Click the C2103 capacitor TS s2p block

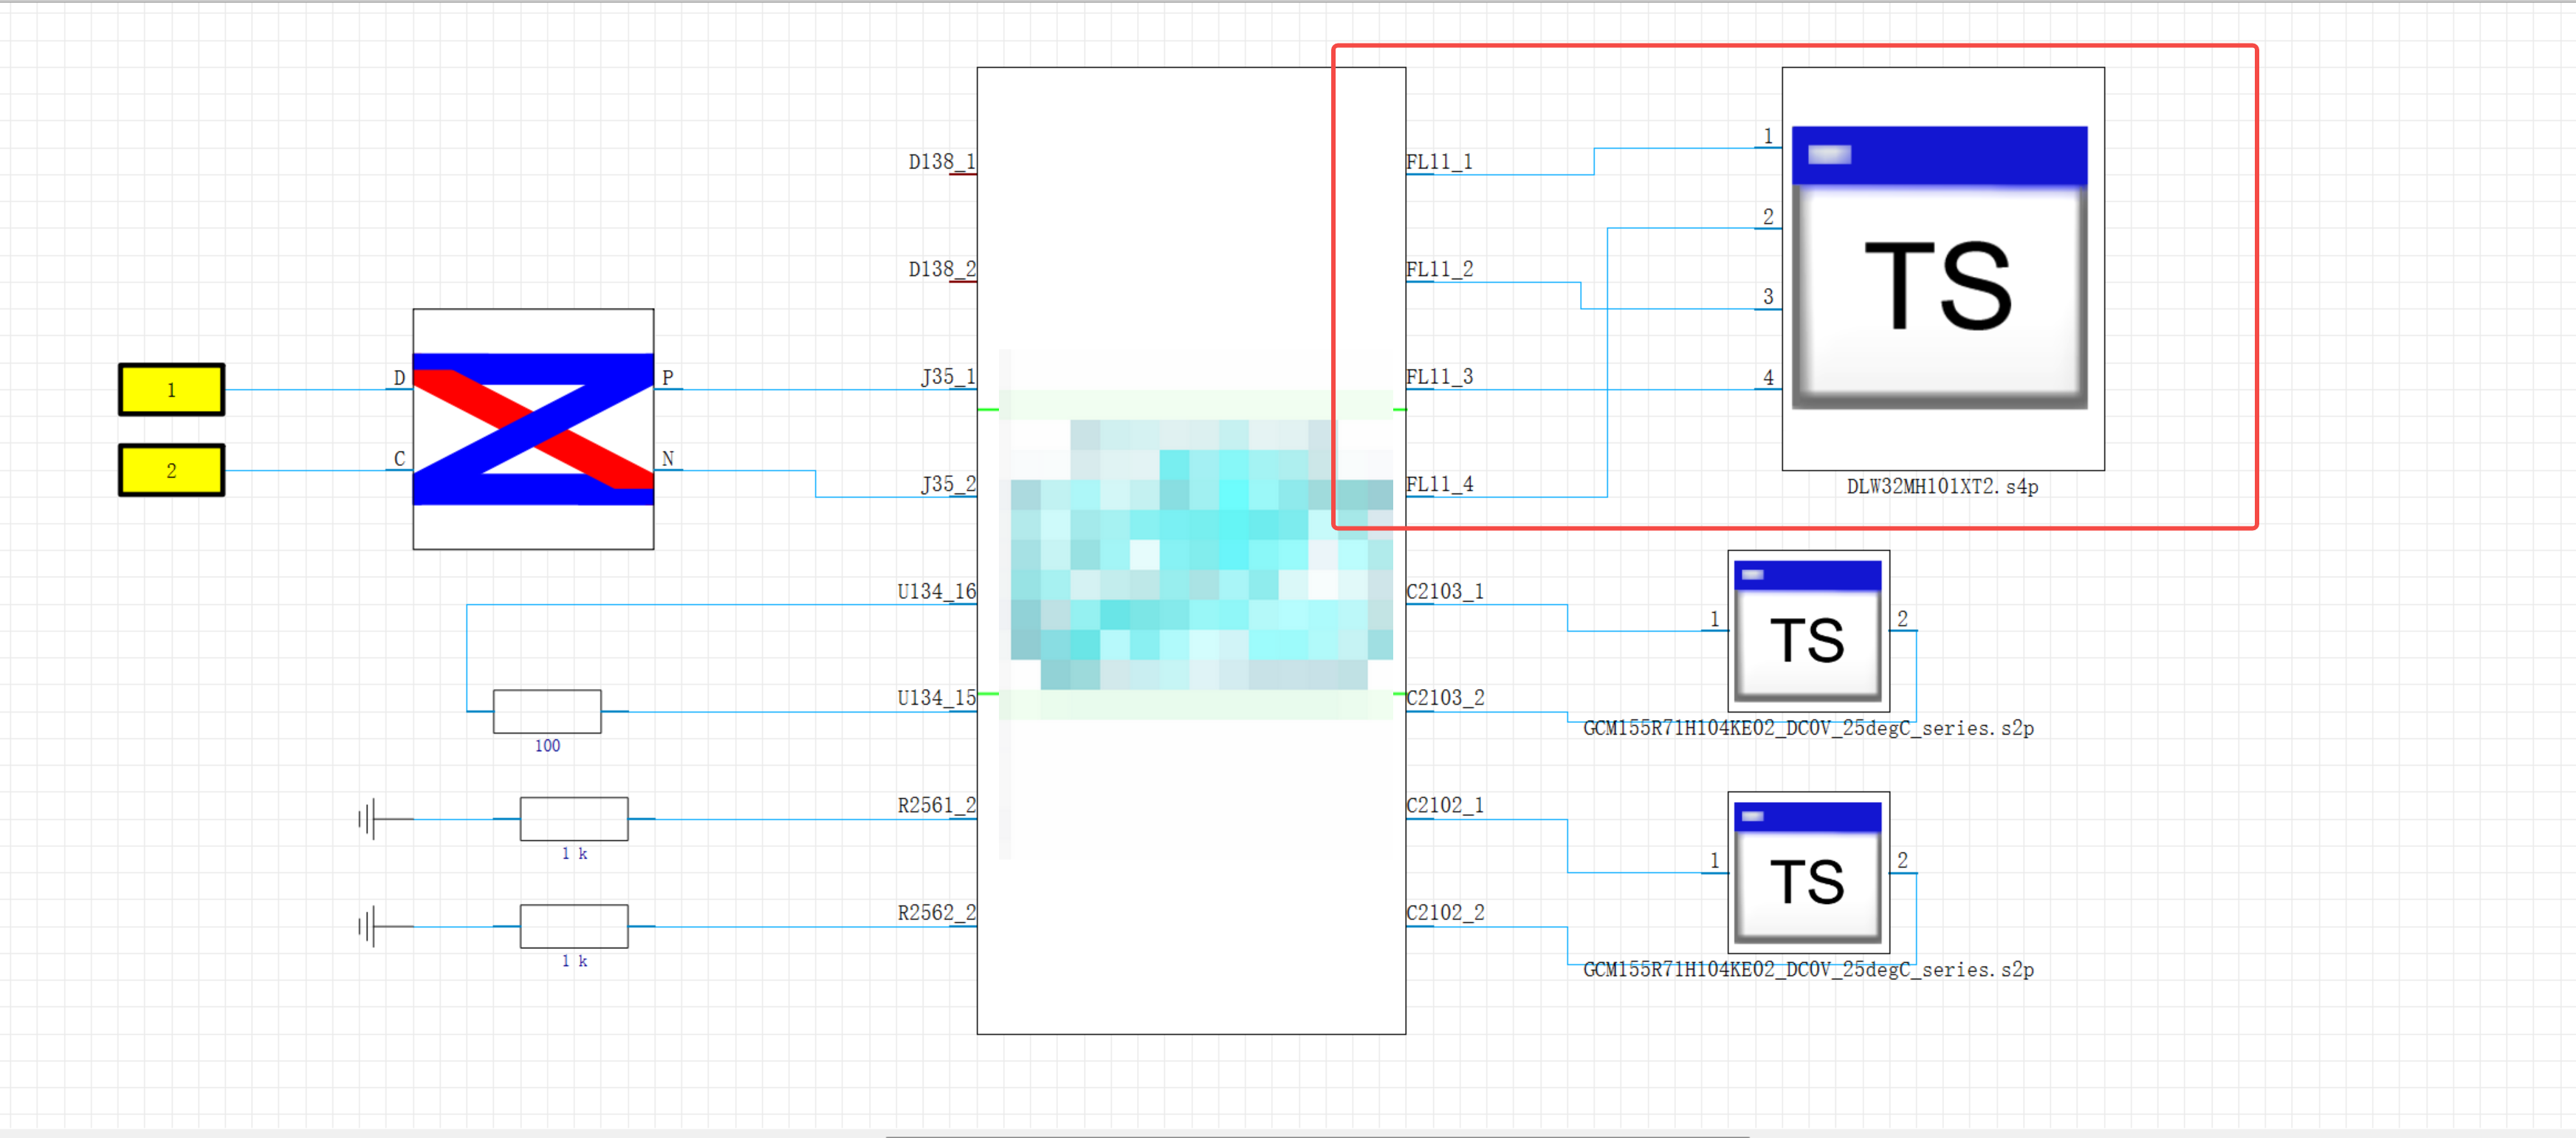pos(1808,631)
